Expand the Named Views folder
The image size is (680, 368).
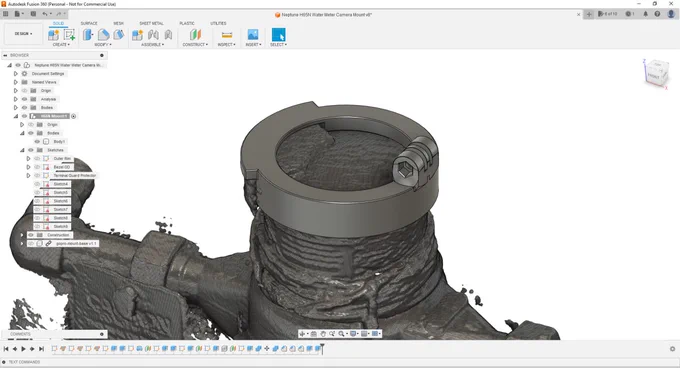pos(16,82)
